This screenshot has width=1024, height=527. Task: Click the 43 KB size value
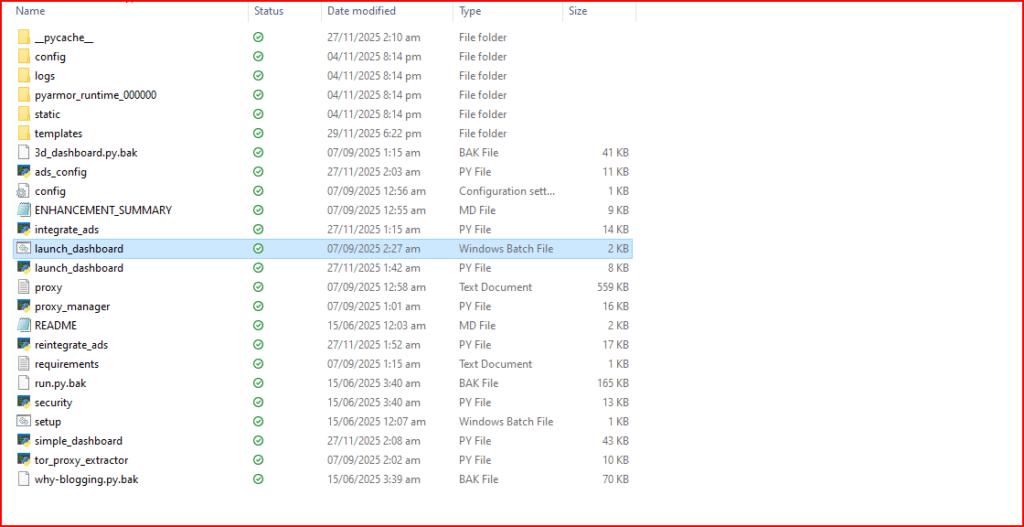tap(615, 441)
